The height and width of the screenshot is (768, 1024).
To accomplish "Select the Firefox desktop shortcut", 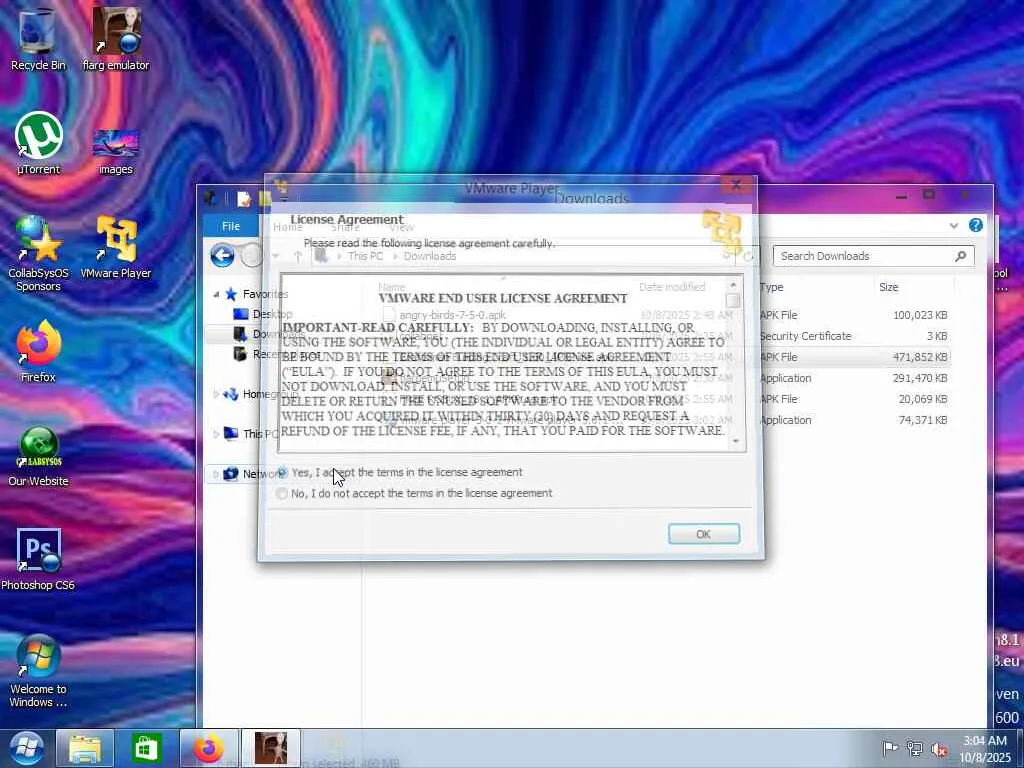I will coord(38,351).
